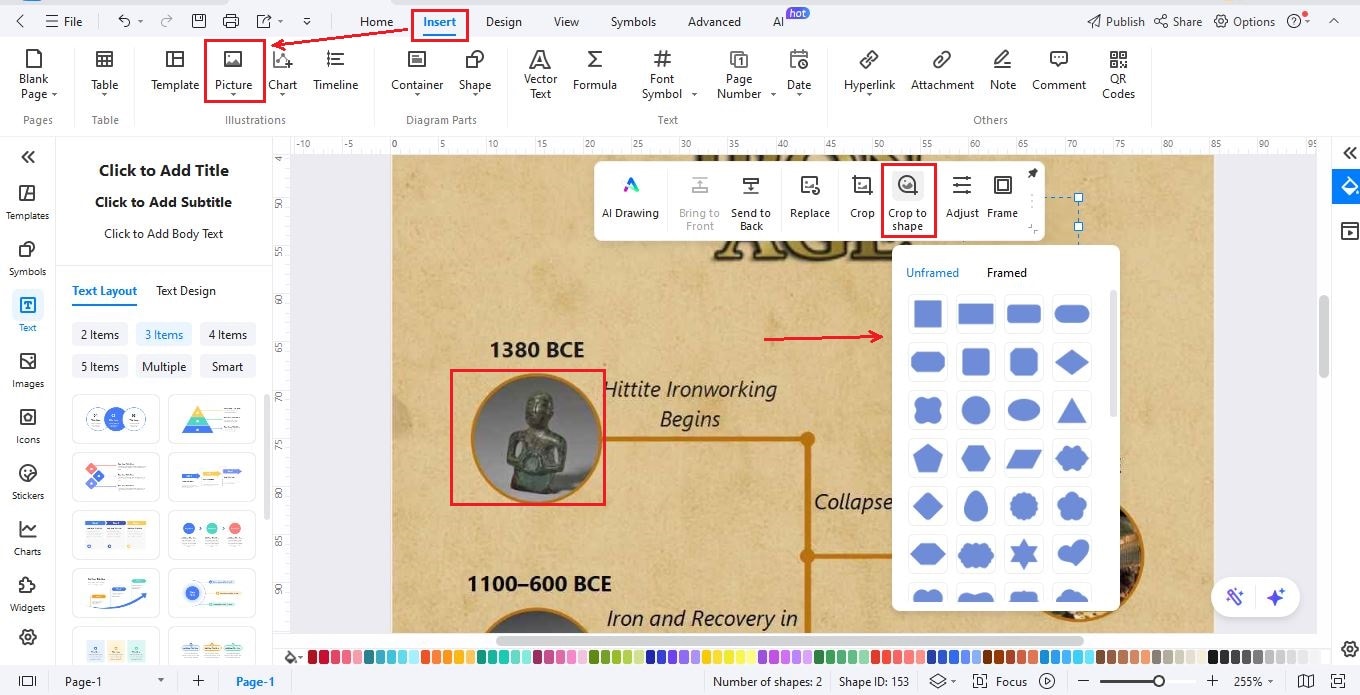This screenshot has width=1360, height=695.
Task: Select the 3 Items text layout filter
Action: tap(163, 334)
